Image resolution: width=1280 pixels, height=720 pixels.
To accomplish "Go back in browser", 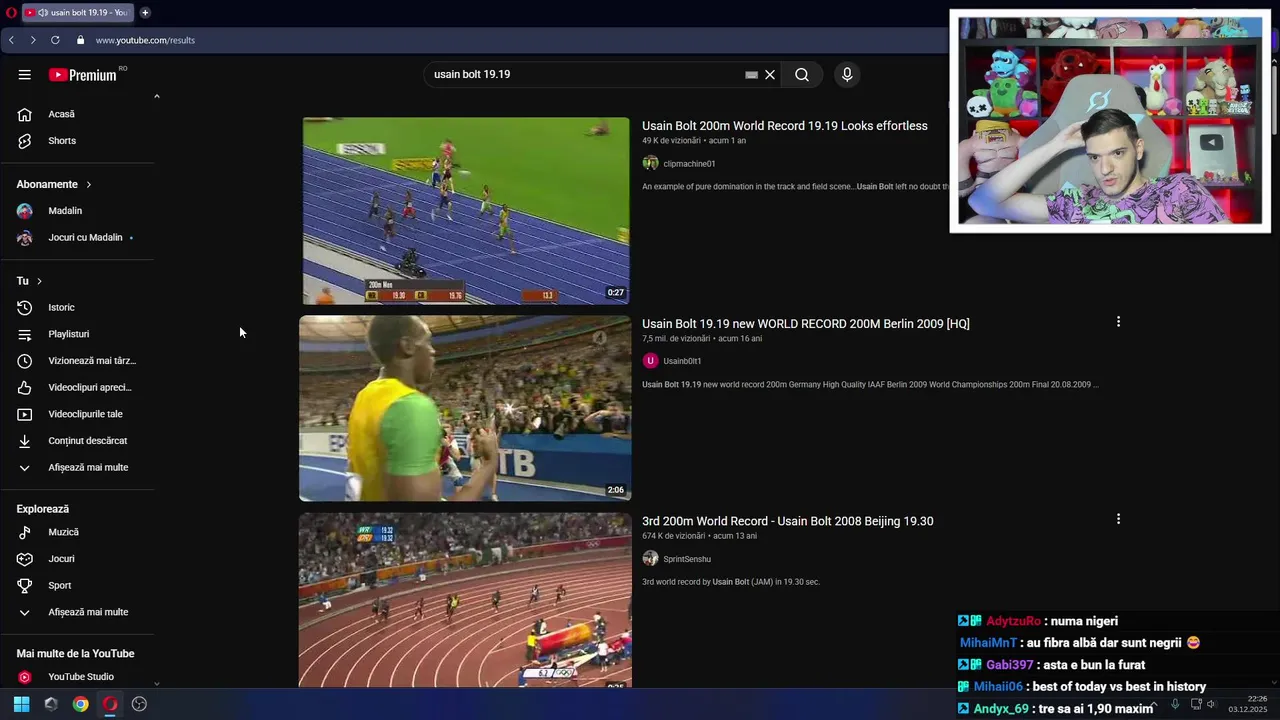I will (x=11, y=40).
